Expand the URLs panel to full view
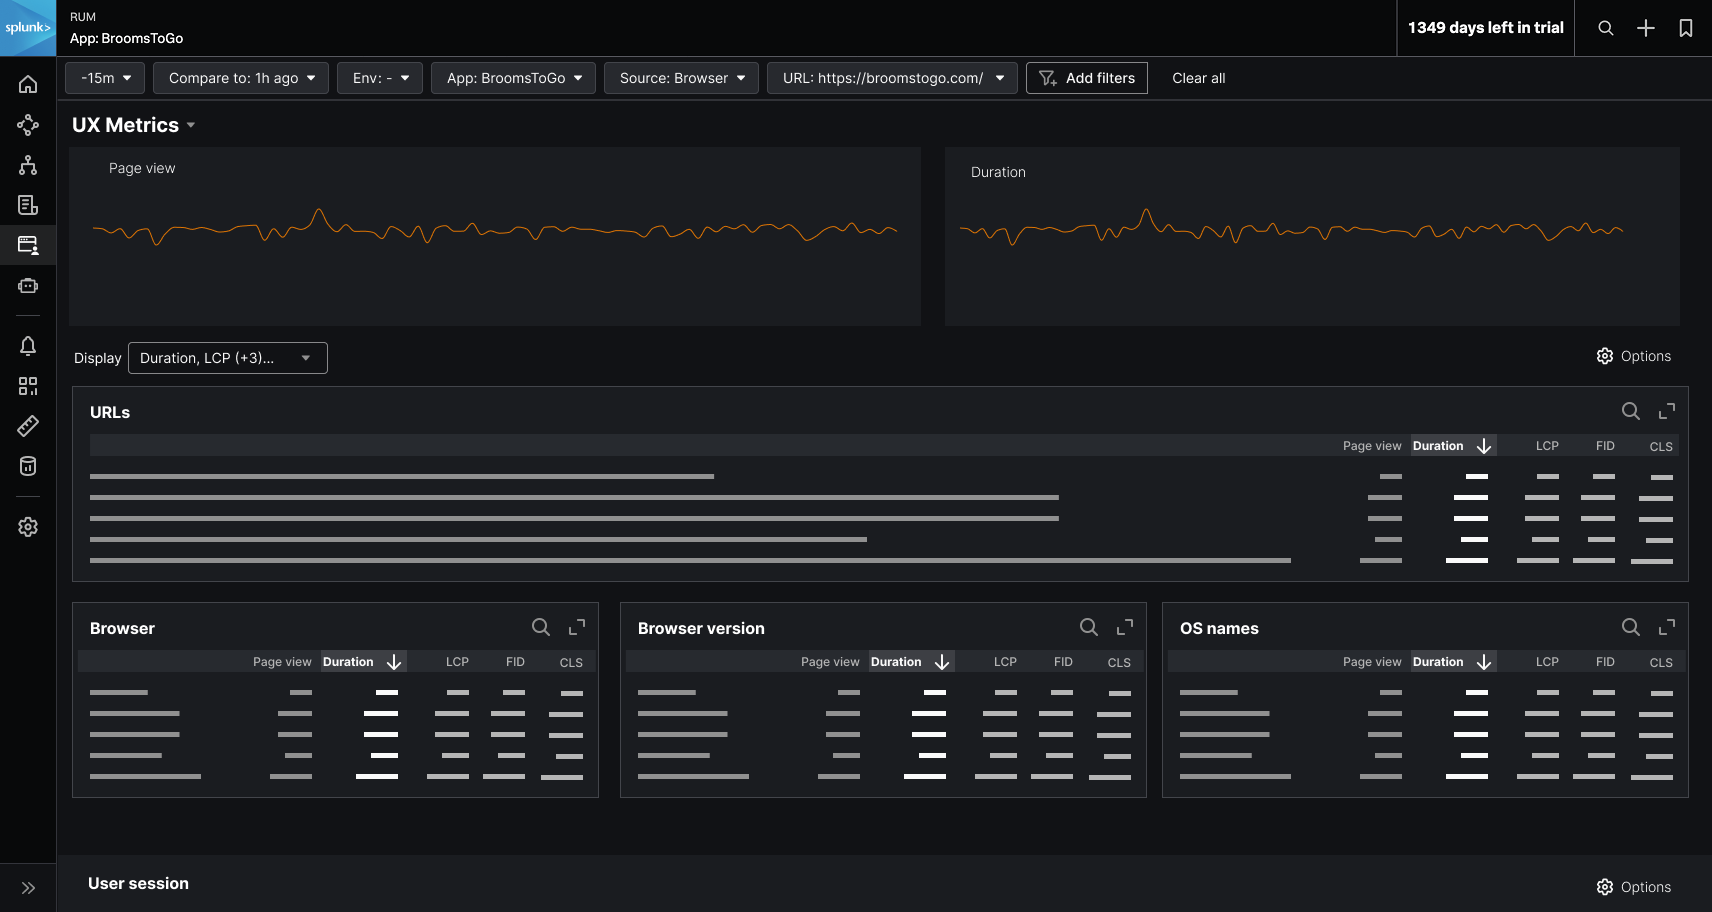The height and width of the screenshot is (912, 1712). coord(1667,411)
